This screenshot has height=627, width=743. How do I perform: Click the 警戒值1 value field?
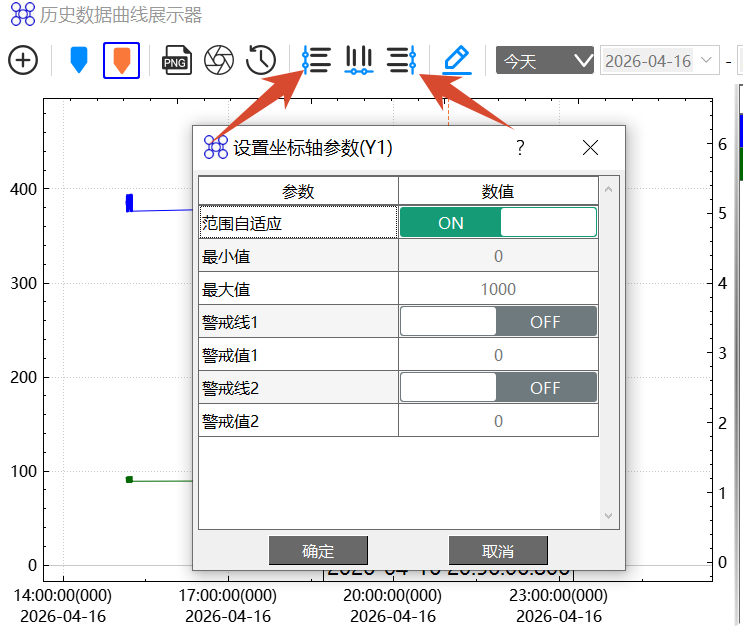pyautogui.click(x=498, y=355)
